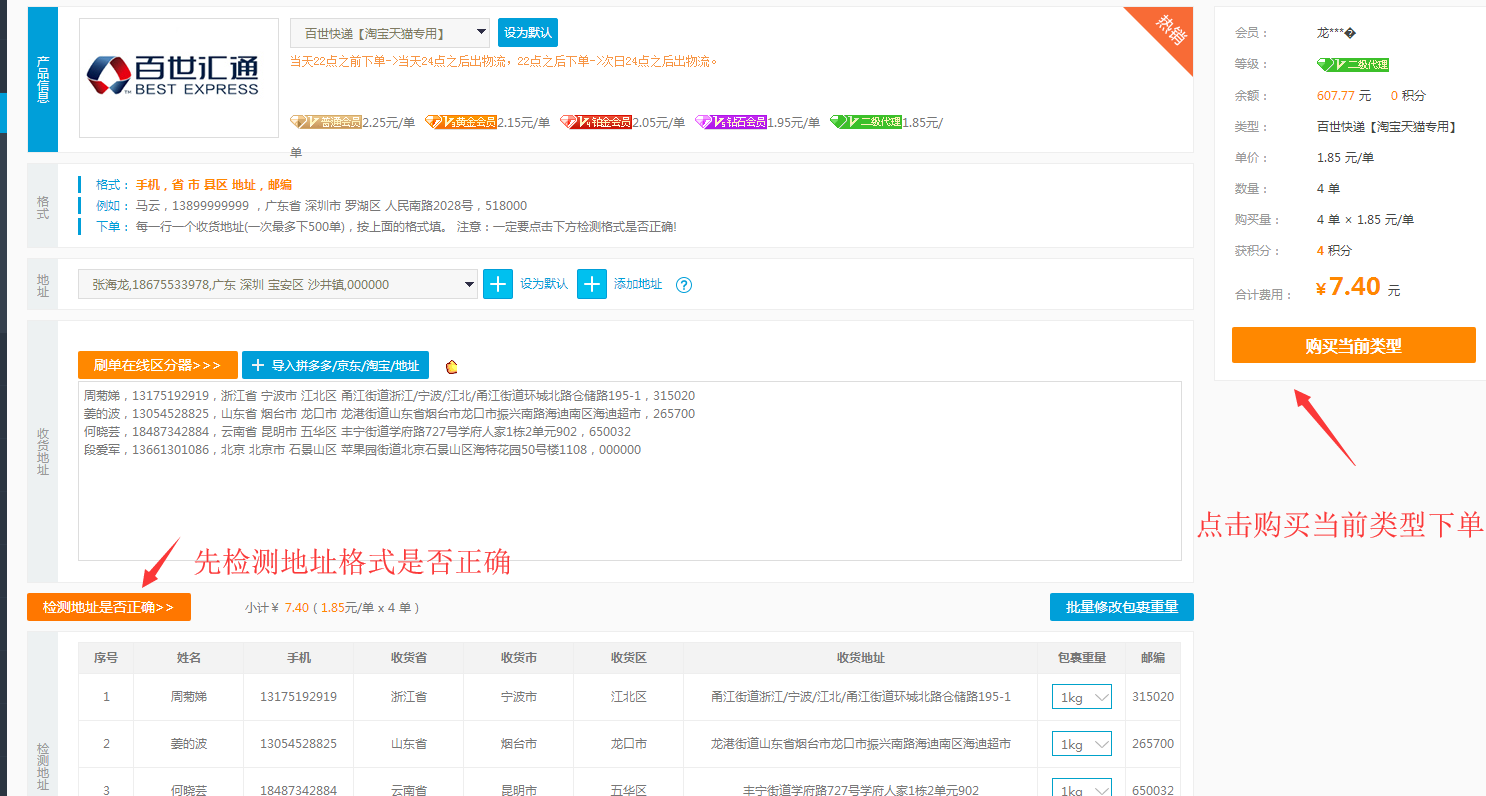The image size is (1486, 796).
Task: Click the phone cell 13175192919 in the table
Action: pos(299,697)
